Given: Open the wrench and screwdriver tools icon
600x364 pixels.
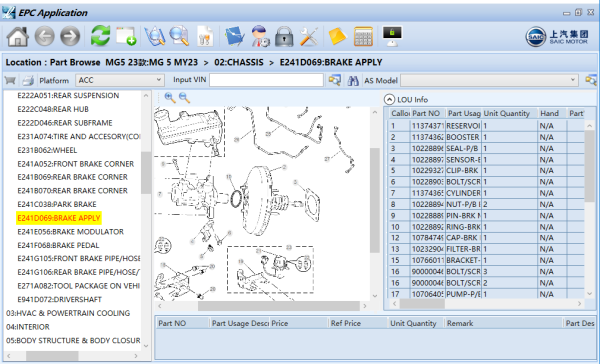Looking at the screenshot, I should coord(309,37).
